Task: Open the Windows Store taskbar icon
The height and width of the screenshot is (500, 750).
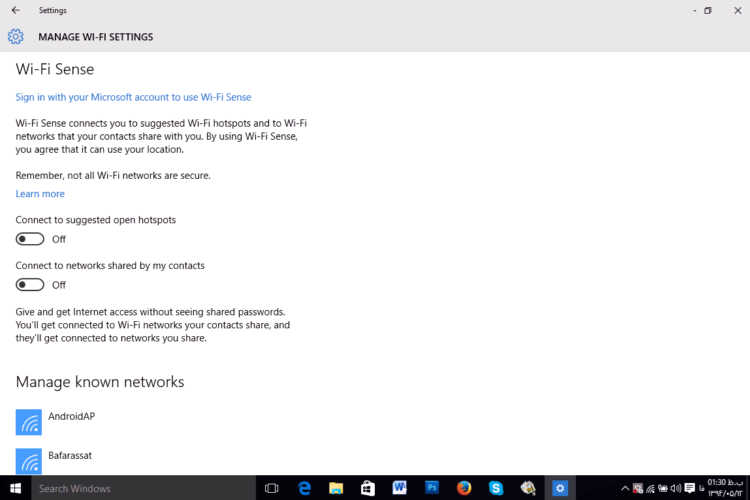Action: [368, 488]
